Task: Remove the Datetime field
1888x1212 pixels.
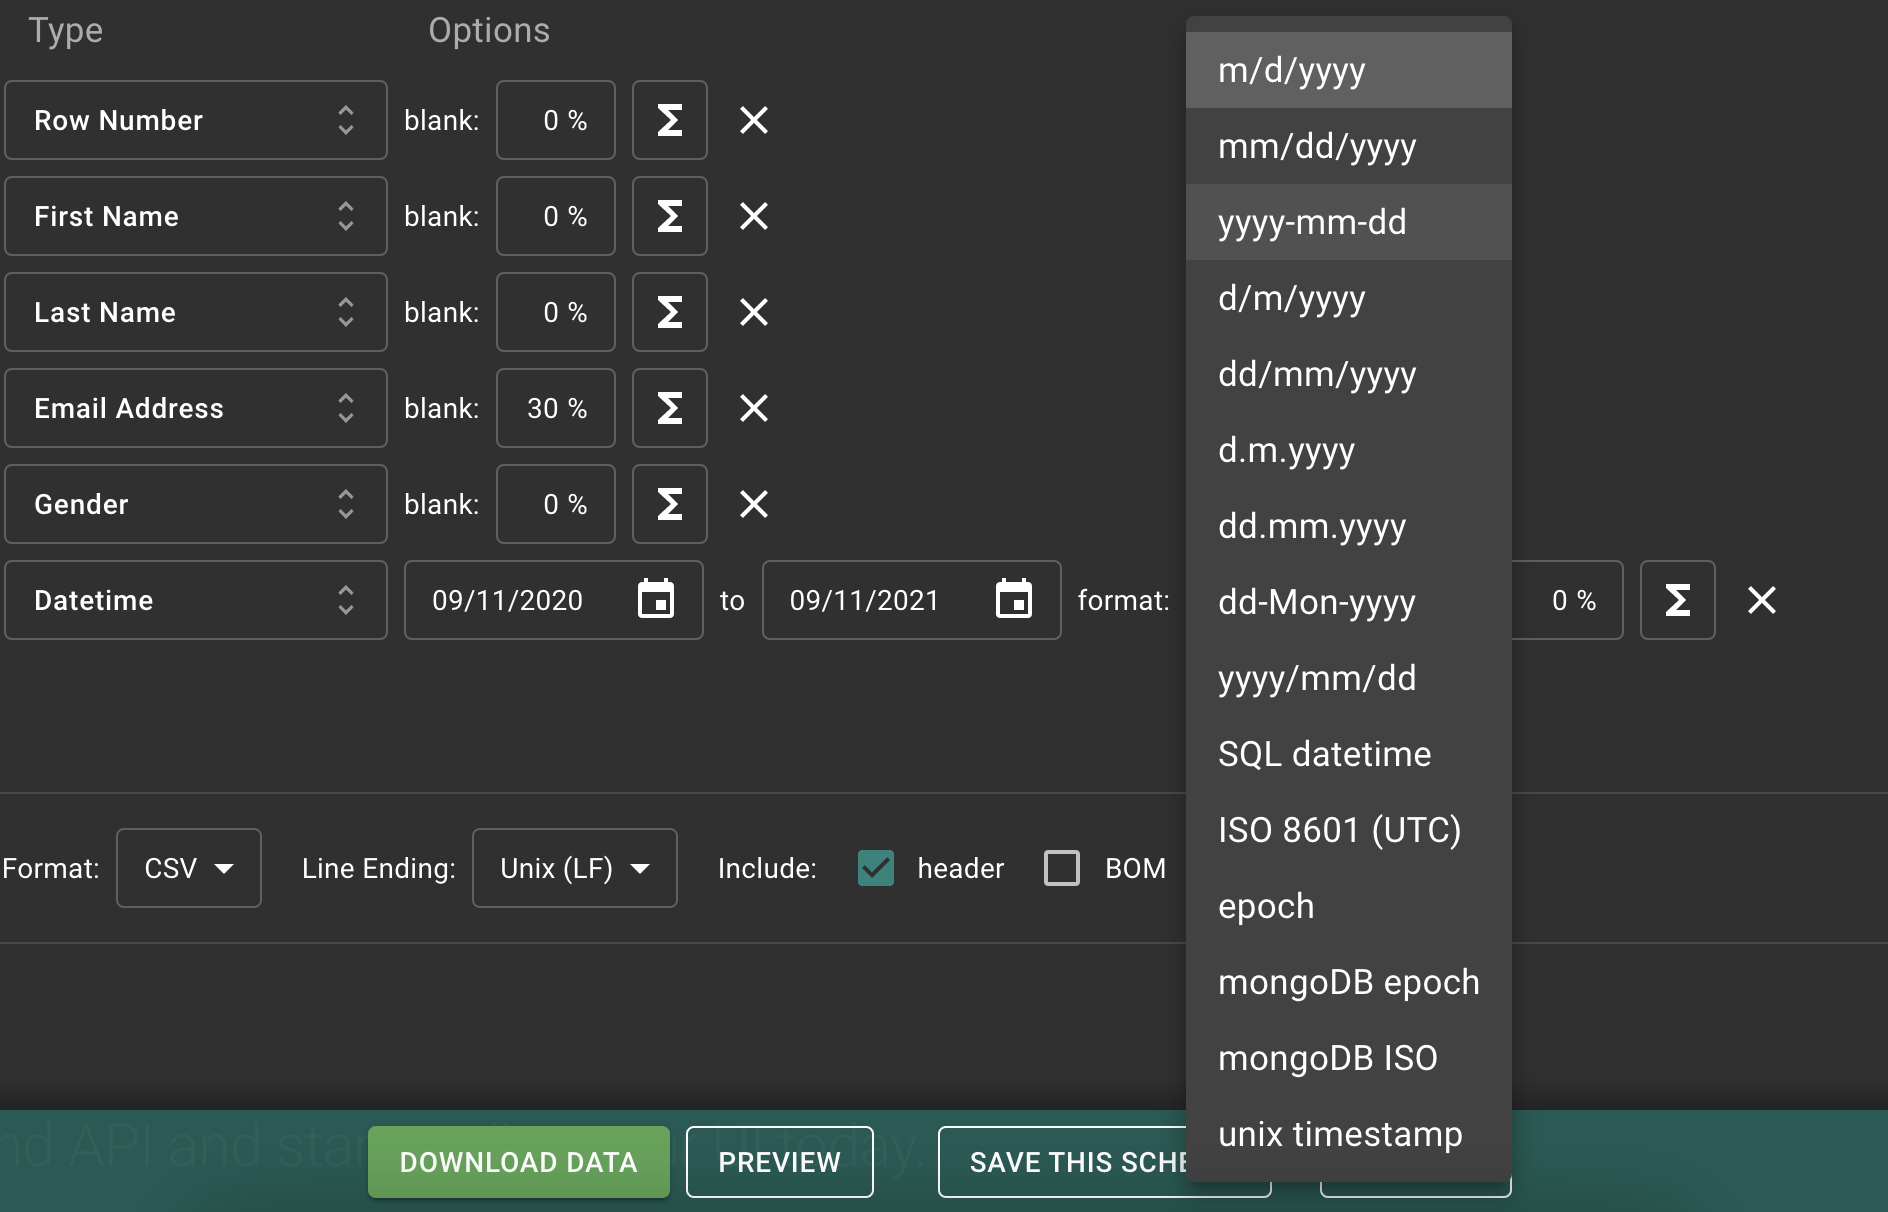Action: click(1762, 600)
